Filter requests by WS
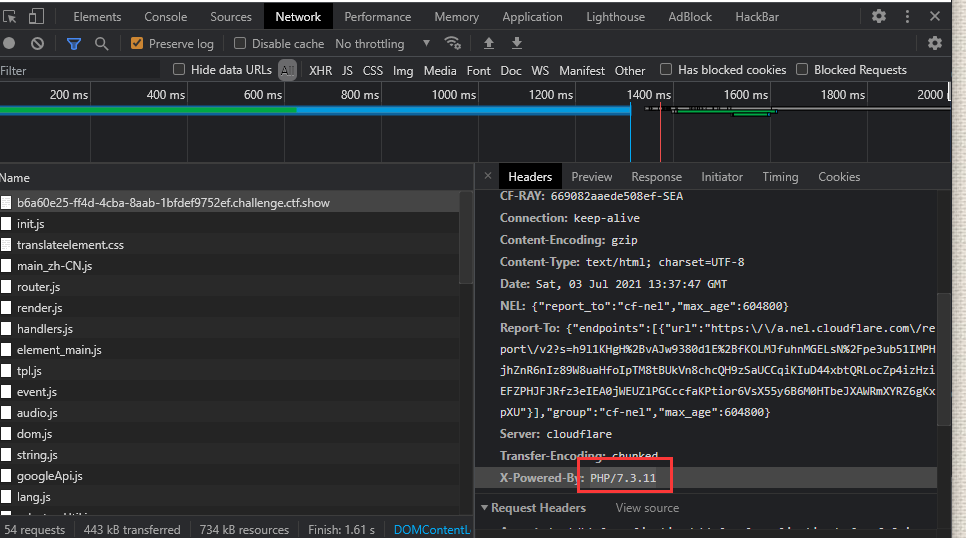This screenshot has height=538, width=966. 540,70
